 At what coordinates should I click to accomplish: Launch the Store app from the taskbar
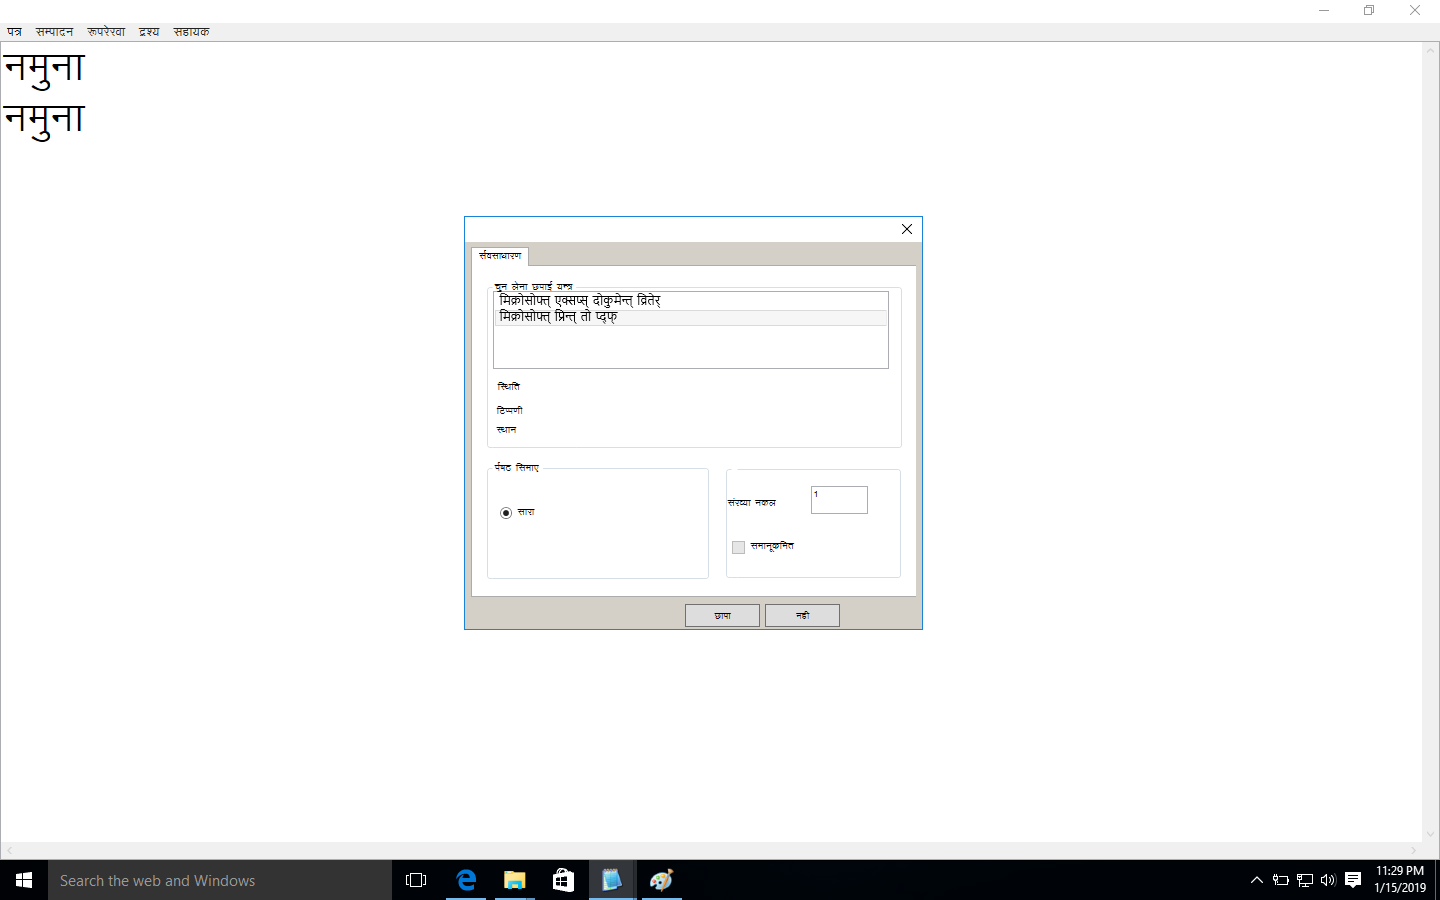(563, 880)
